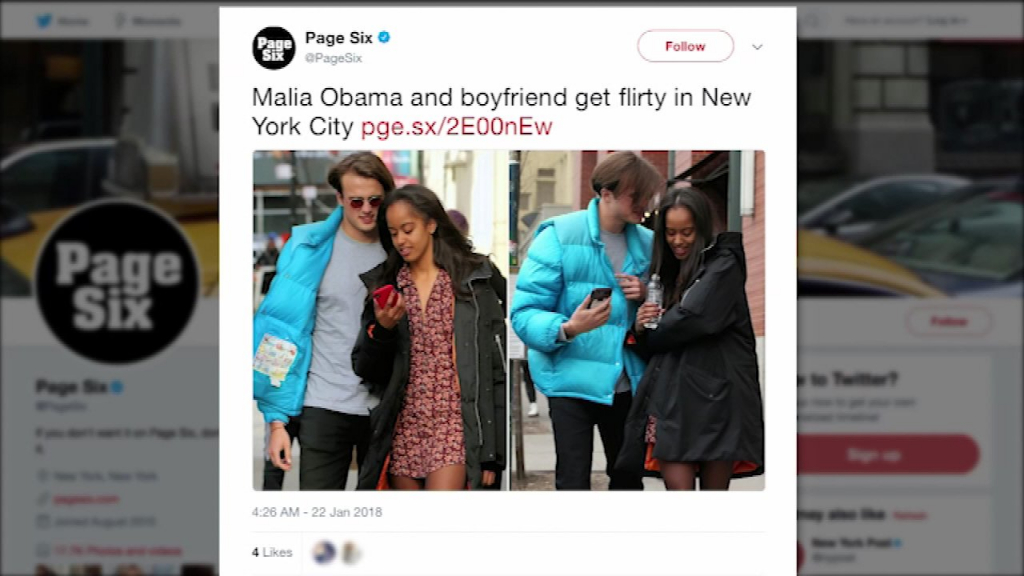This screenshot has width=1024, height=576.
Task: Click the Page Six avatar in tweet header
Action: [x=274, y=48]
